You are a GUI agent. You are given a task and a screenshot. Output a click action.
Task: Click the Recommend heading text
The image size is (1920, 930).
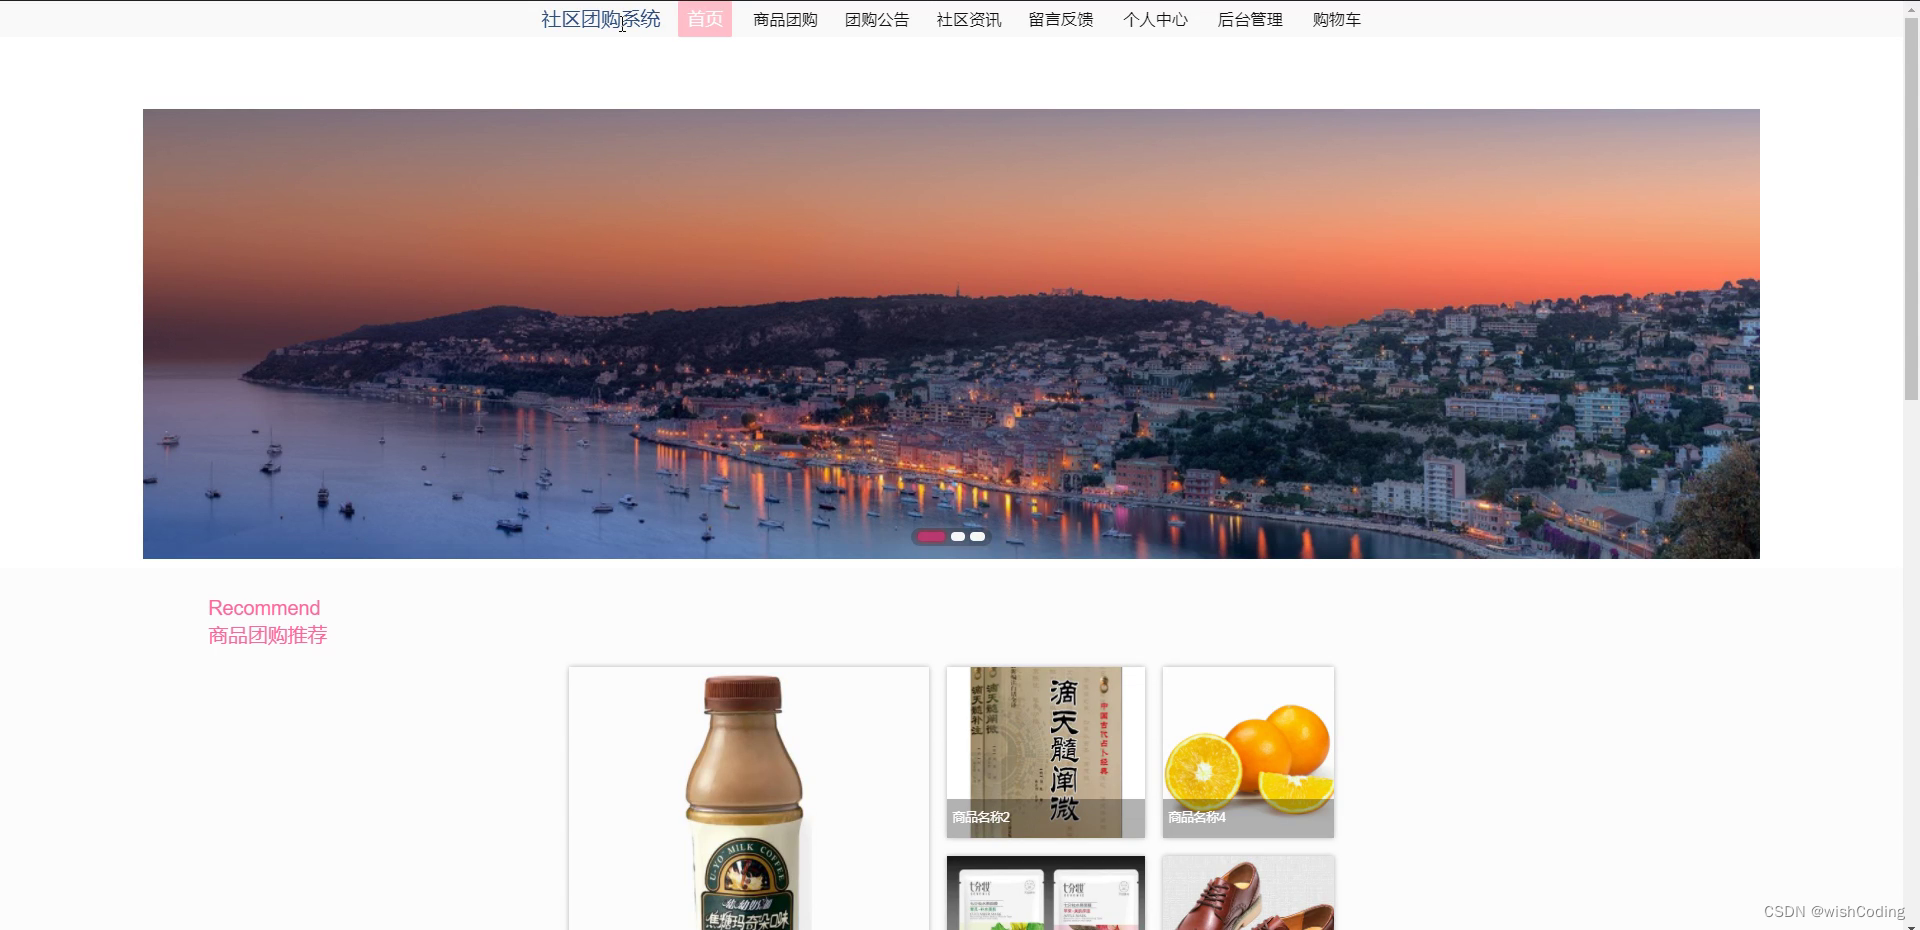[x=264, y=608]
